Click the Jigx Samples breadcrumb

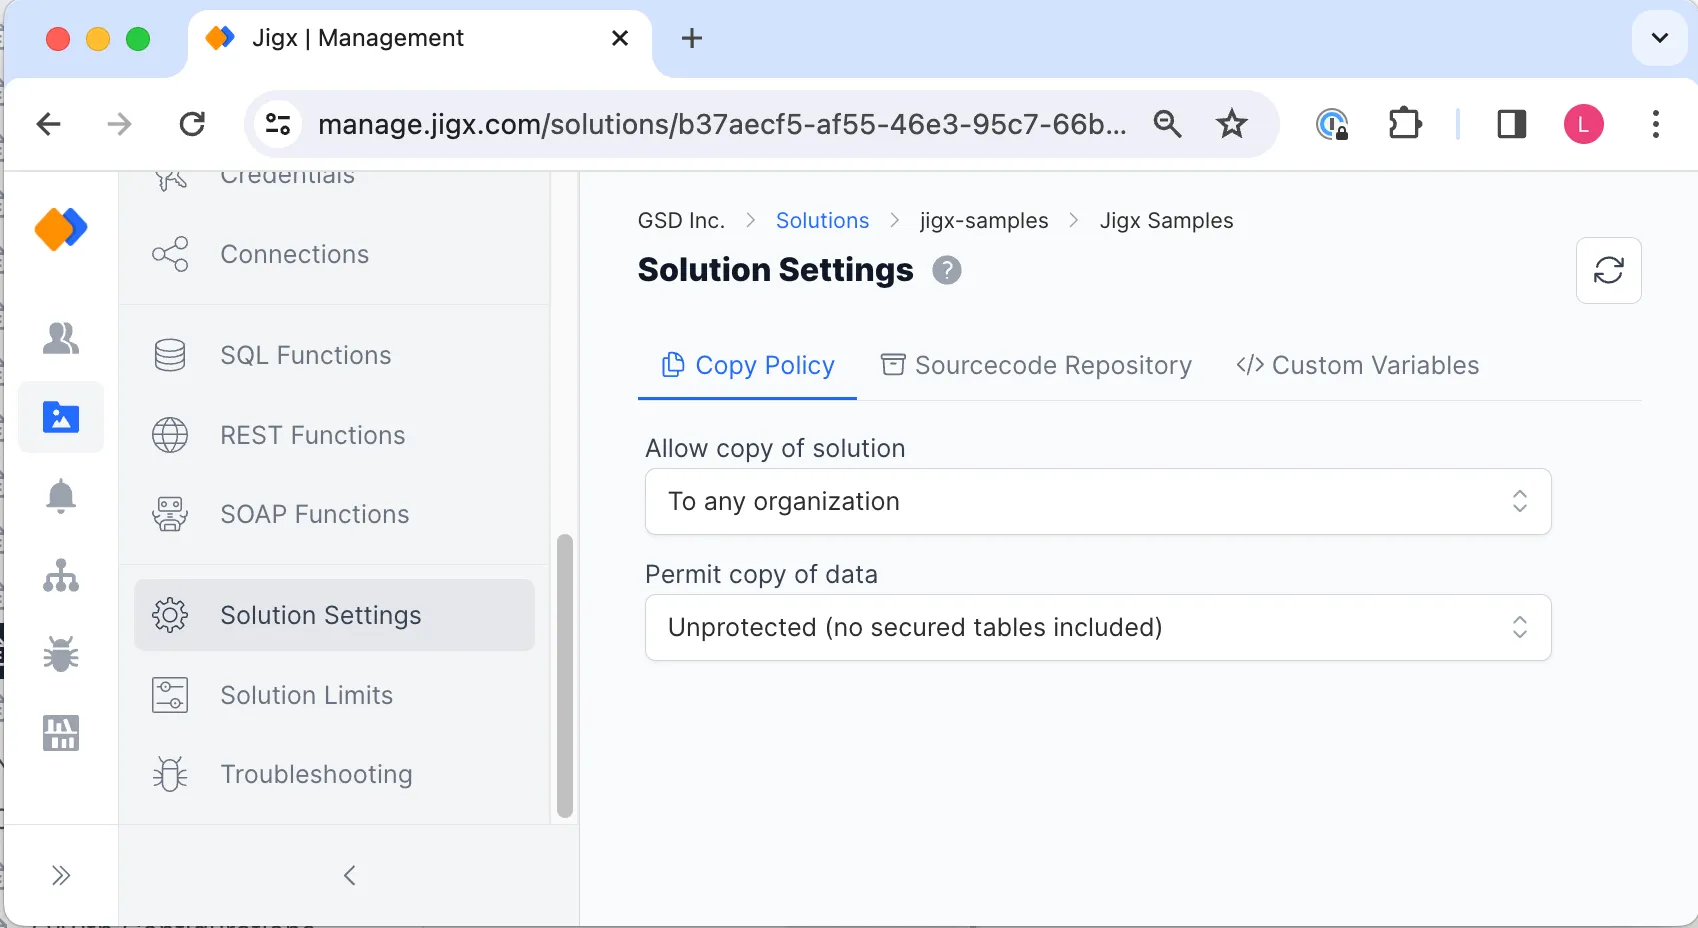click(x=1166, y=221)
